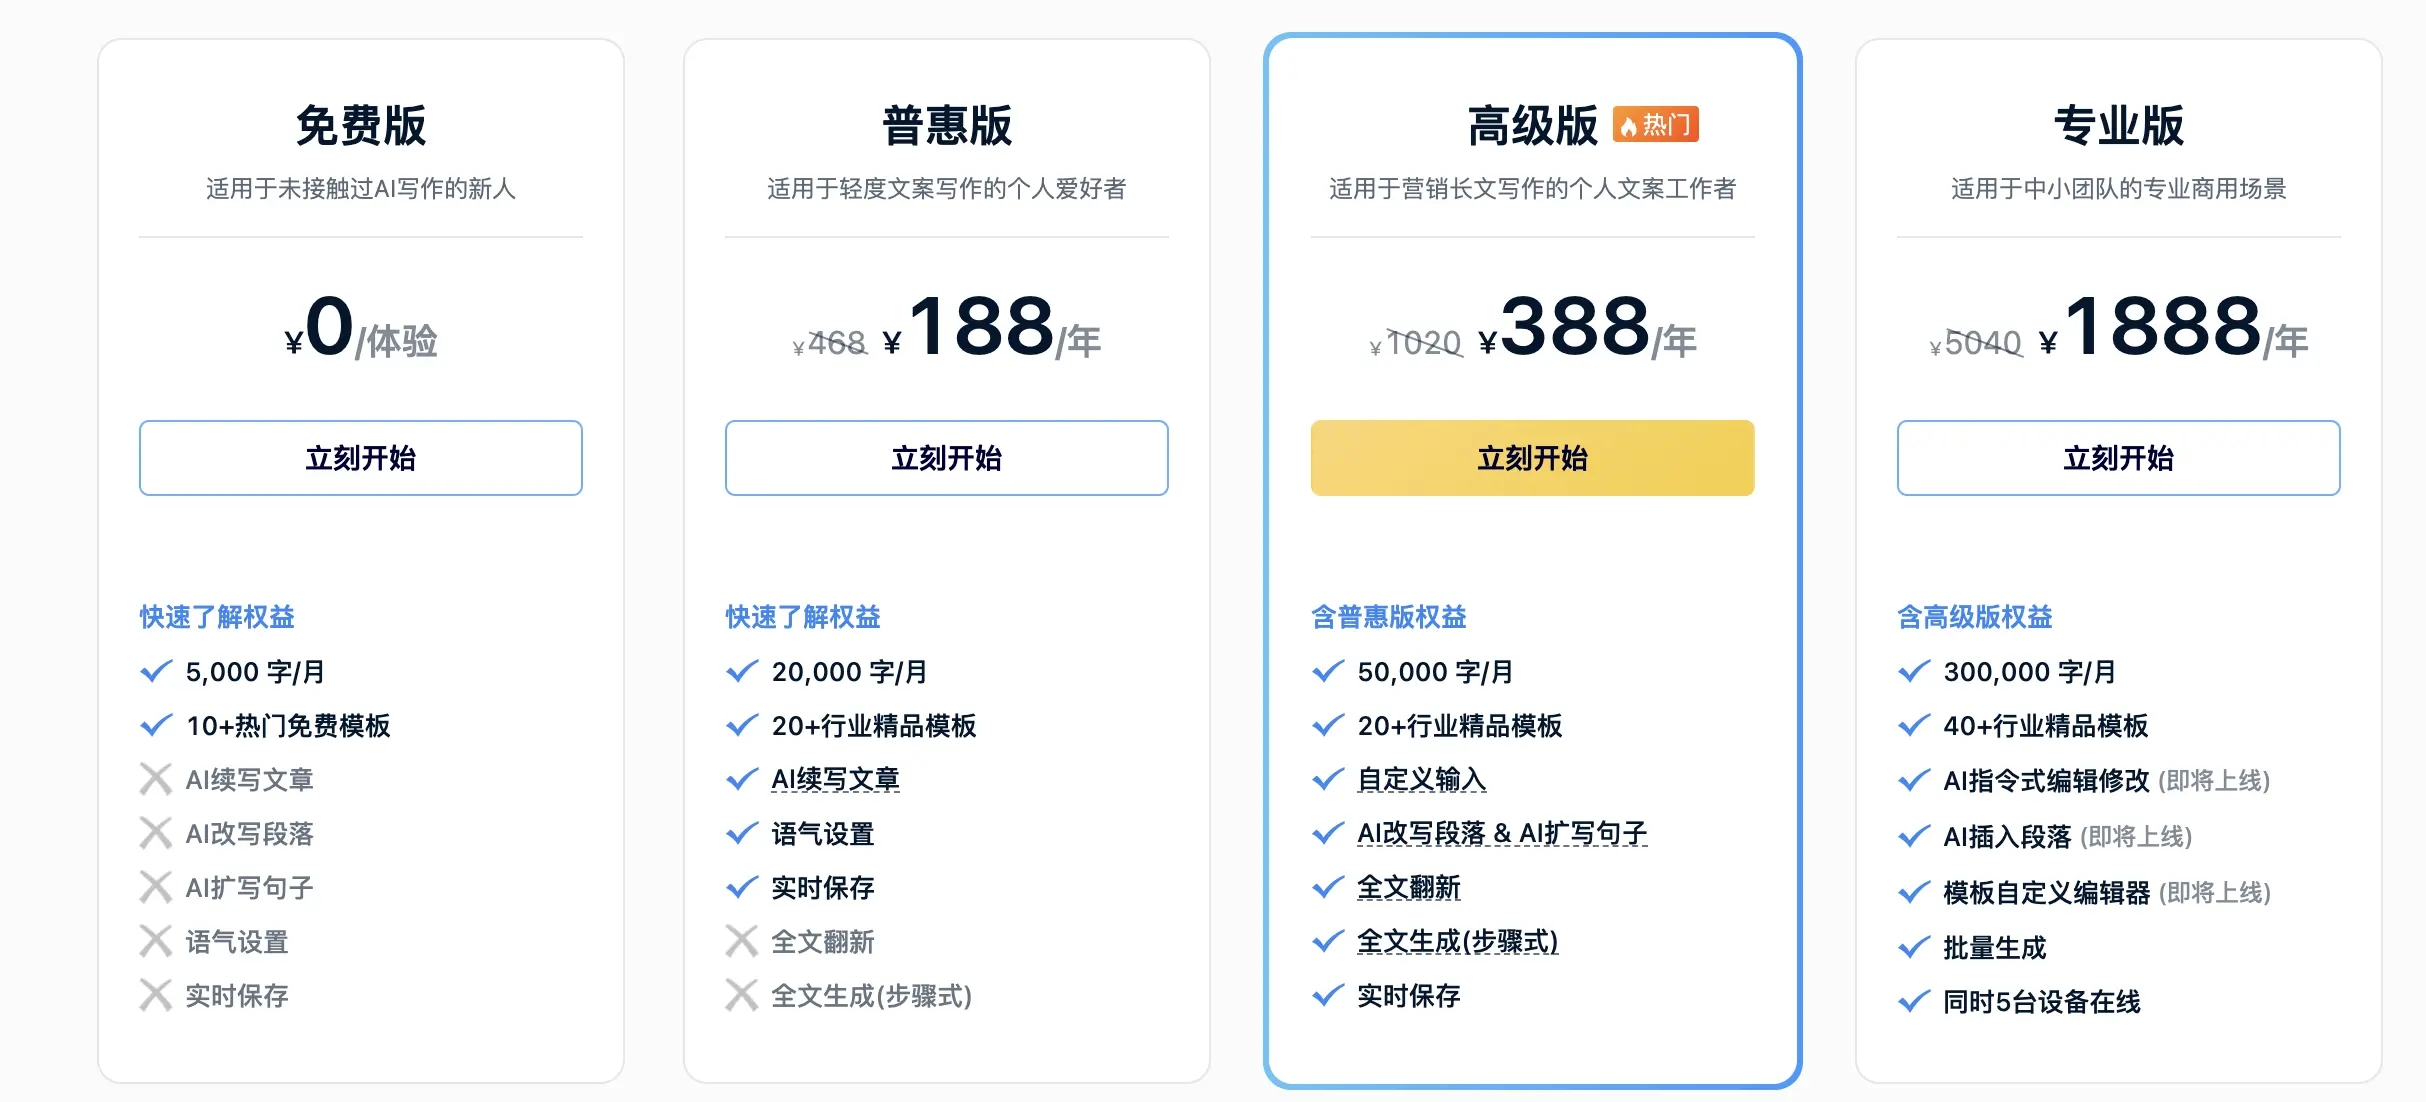The height and width of the screenshot is (1102, 2426).
Task: Click 立刻开始 under 普惠版
Action: (946, 458)
